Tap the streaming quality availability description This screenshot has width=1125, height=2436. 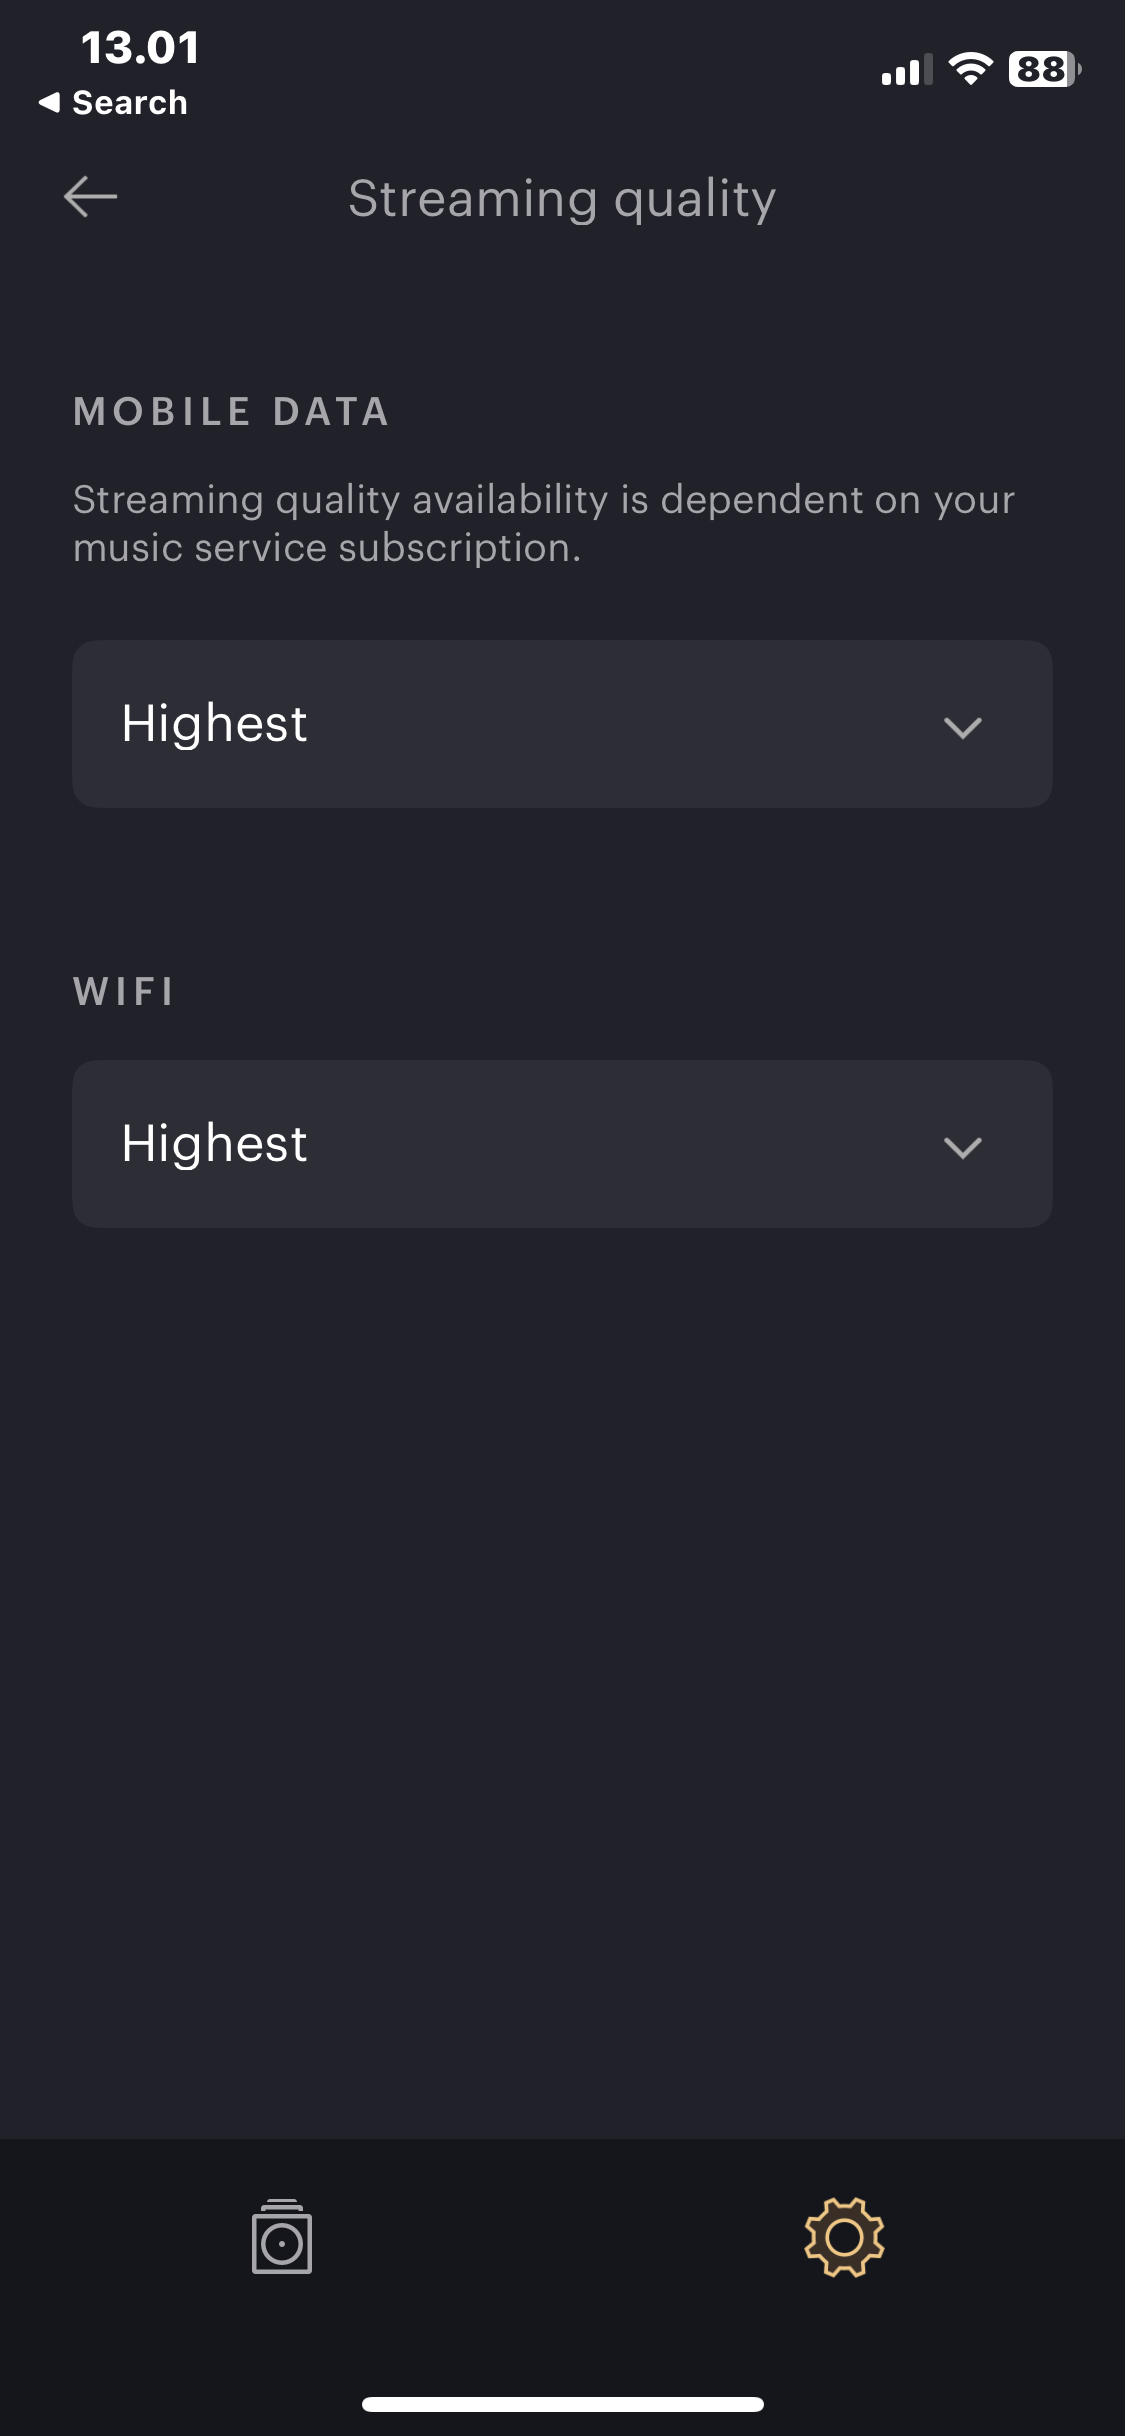tap(544, 523)
